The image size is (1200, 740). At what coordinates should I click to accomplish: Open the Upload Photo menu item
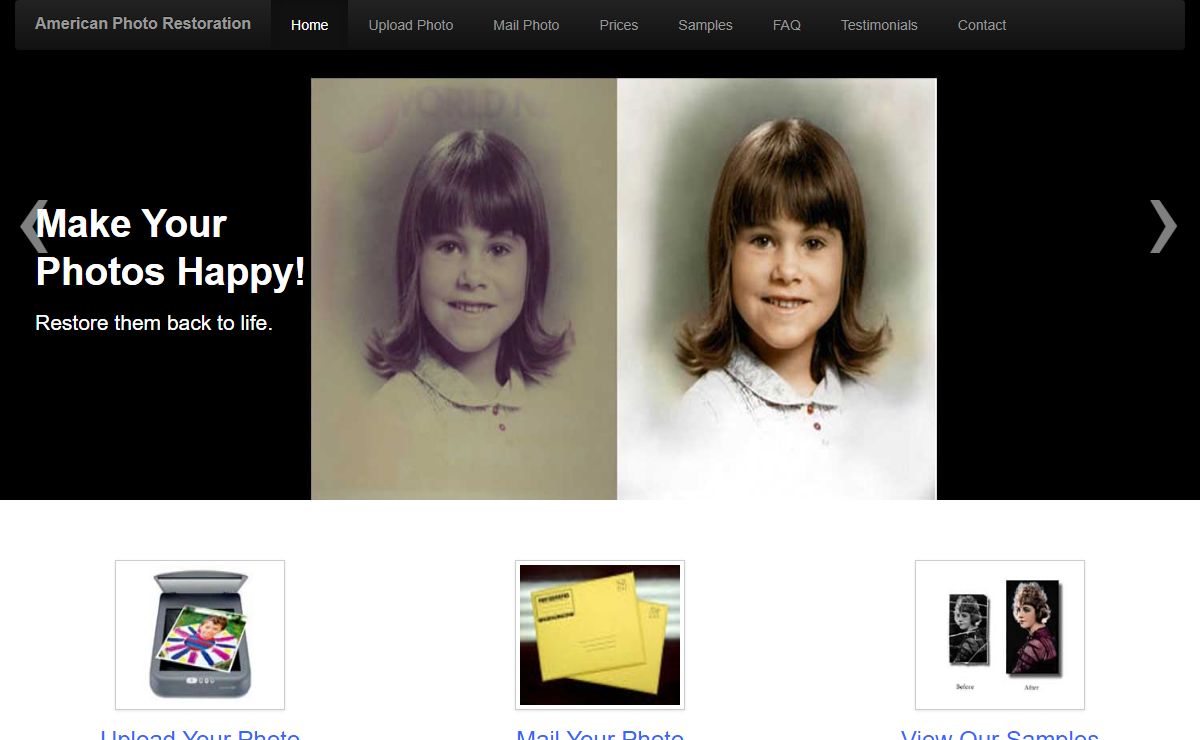410,25
